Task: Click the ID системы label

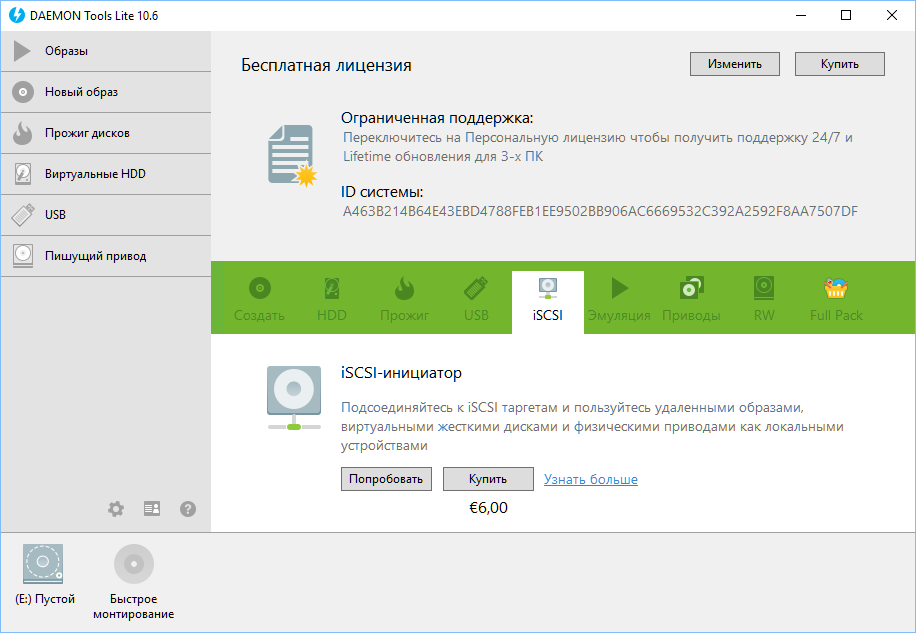Action: 382,192
